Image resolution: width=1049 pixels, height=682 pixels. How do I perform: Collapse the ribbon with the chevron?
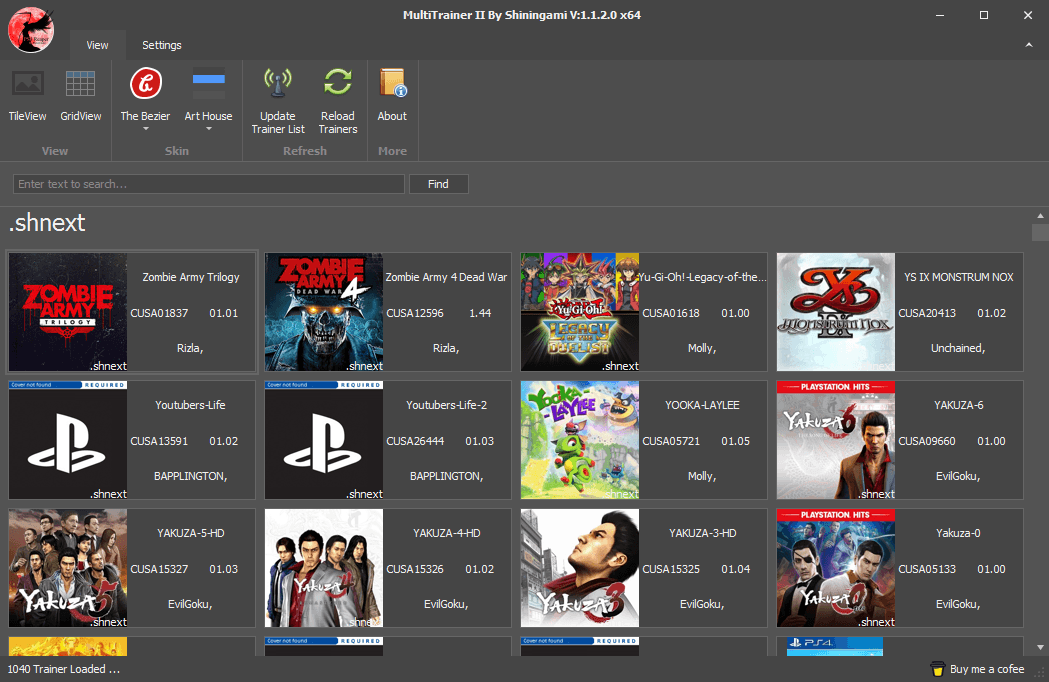click(x=1028, y=45)
